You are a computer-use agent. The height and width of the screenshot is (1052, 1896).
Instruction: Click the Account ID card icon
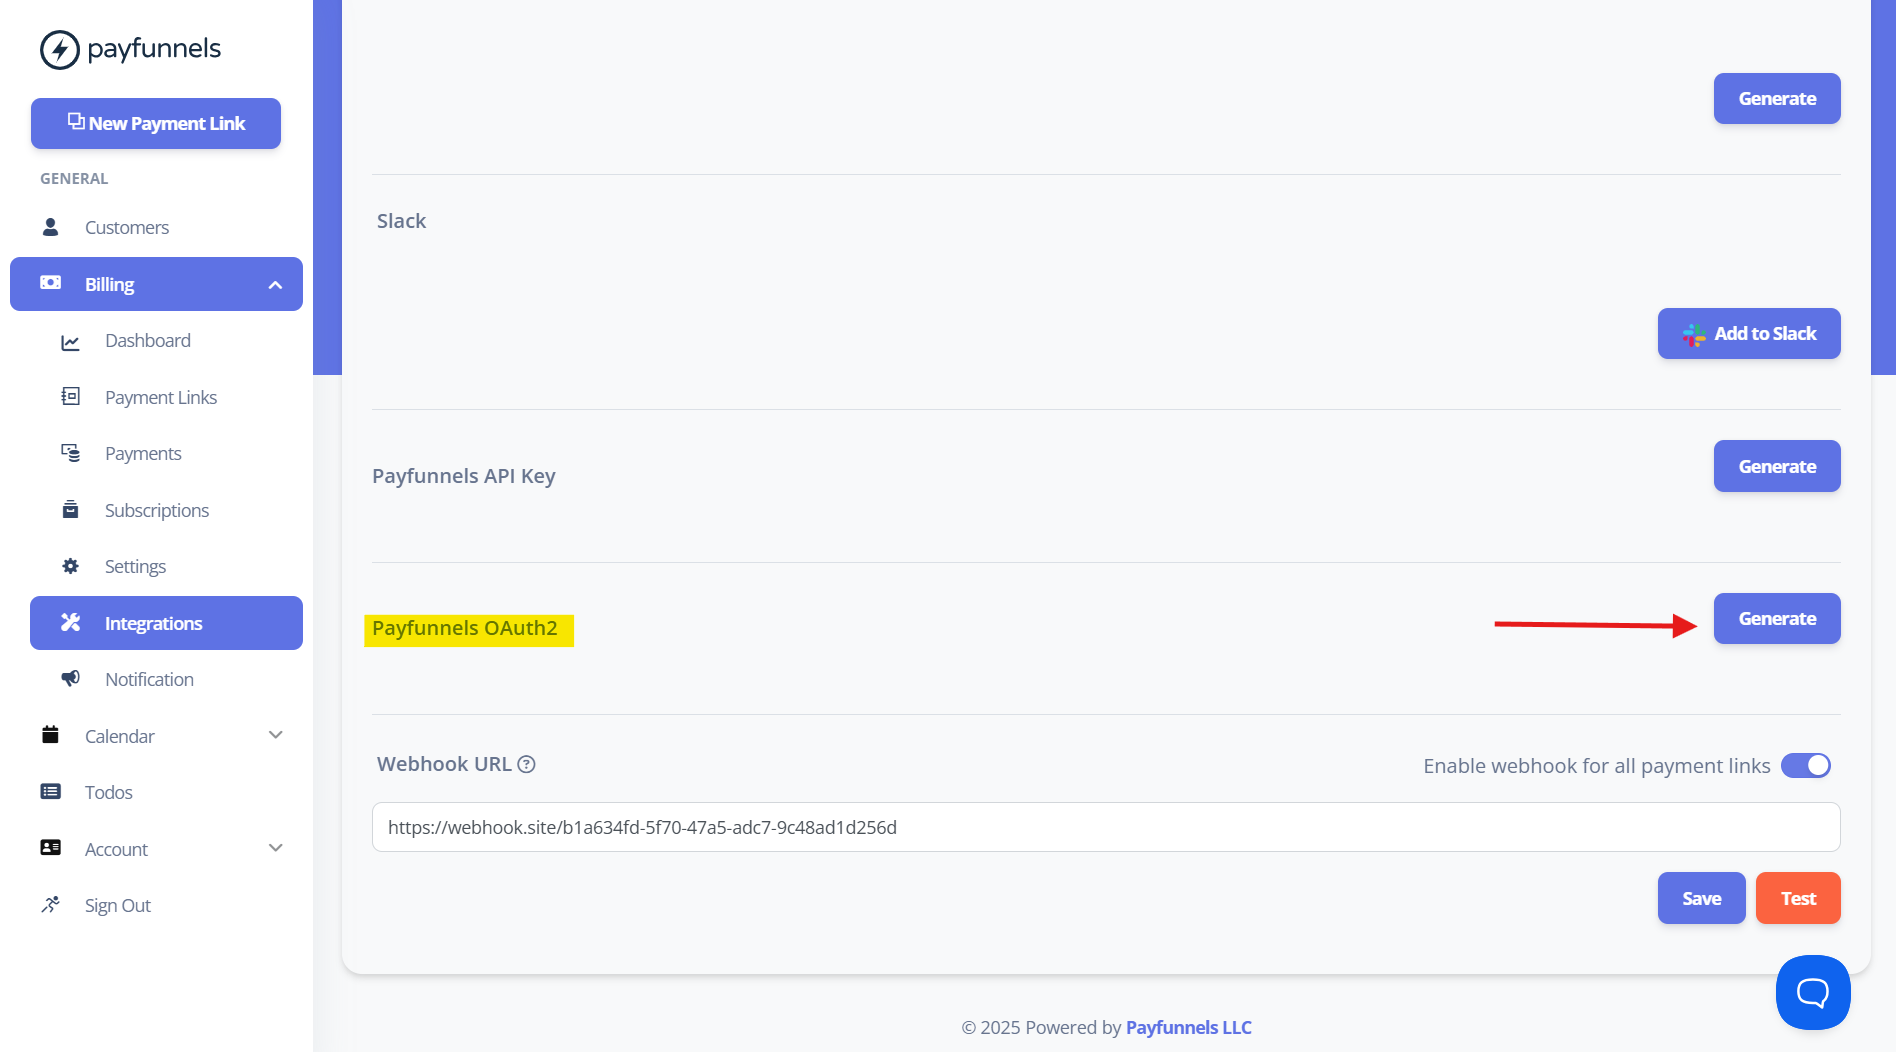pos(50,848)
